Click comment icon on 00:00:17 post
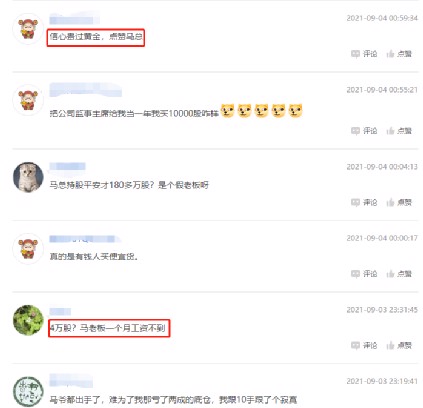 [x=364, y=274]
